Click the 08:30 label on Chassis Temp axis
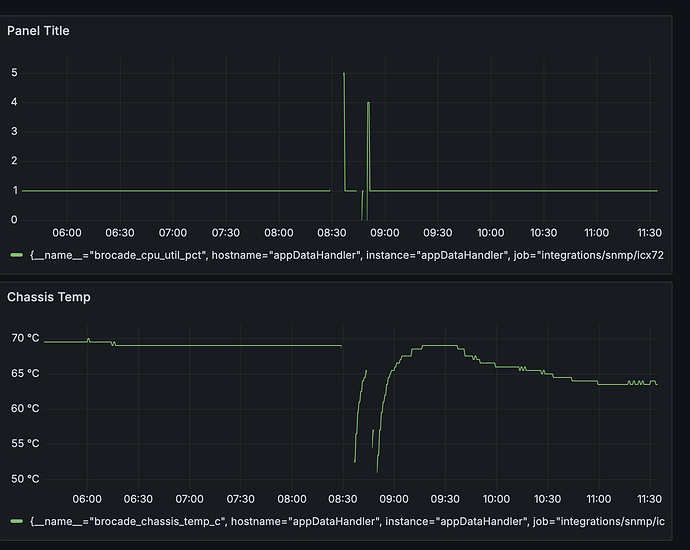Viewport: 690px width, 550px height. coord(343,499)
